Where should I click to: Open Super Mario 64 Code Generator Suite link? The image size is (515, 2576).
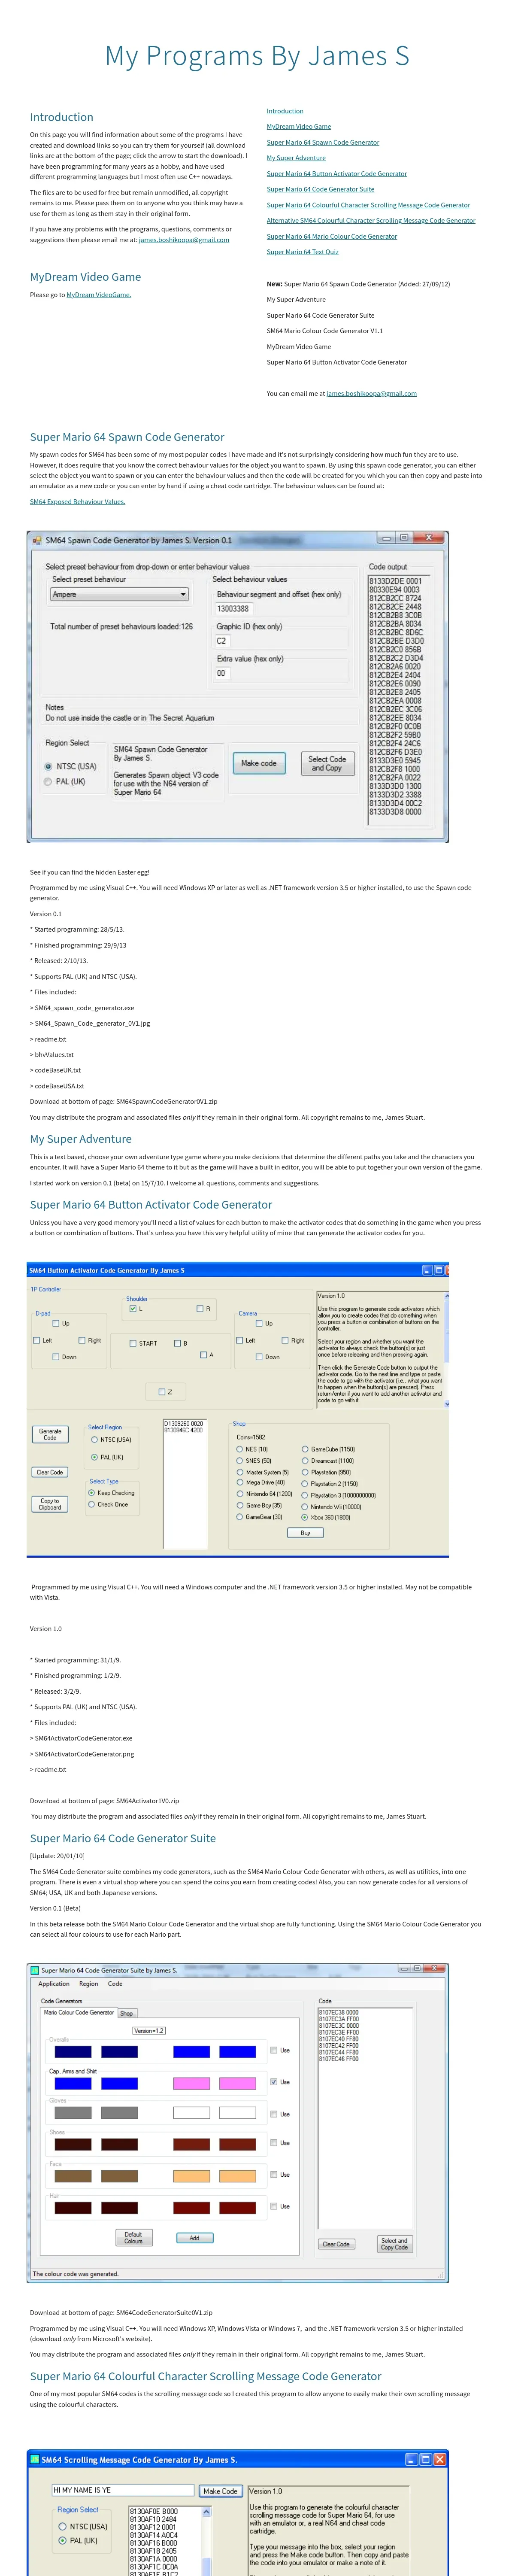click(x=320, y=189)
